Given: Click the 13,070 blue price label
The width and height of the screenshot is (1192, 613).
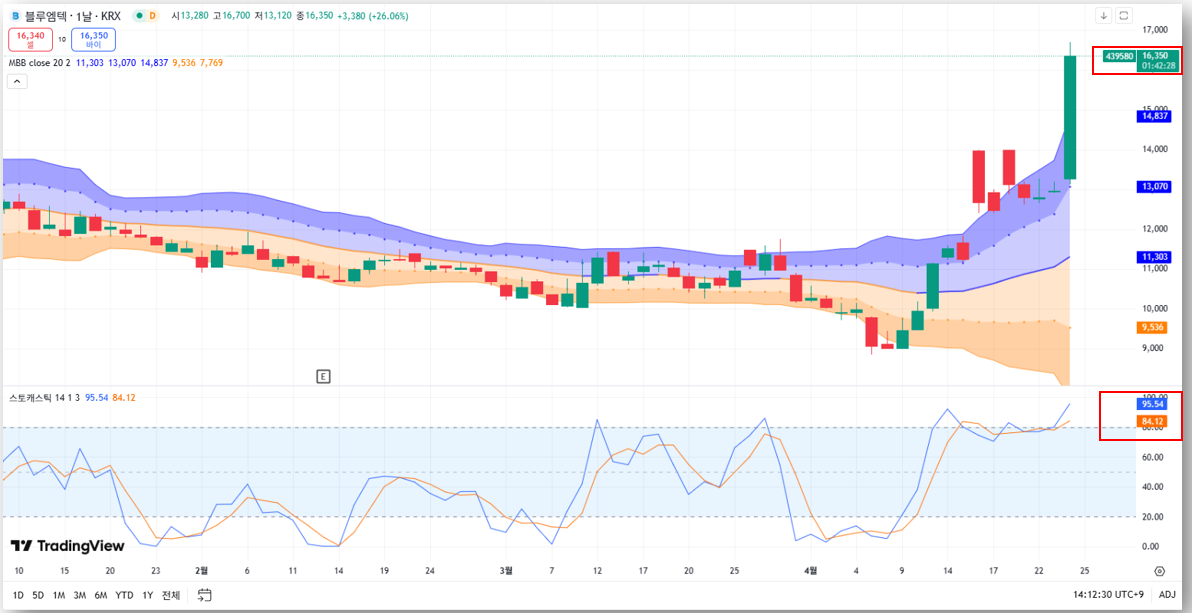Looking at the screenshot, I should [x=1154, y=186].
